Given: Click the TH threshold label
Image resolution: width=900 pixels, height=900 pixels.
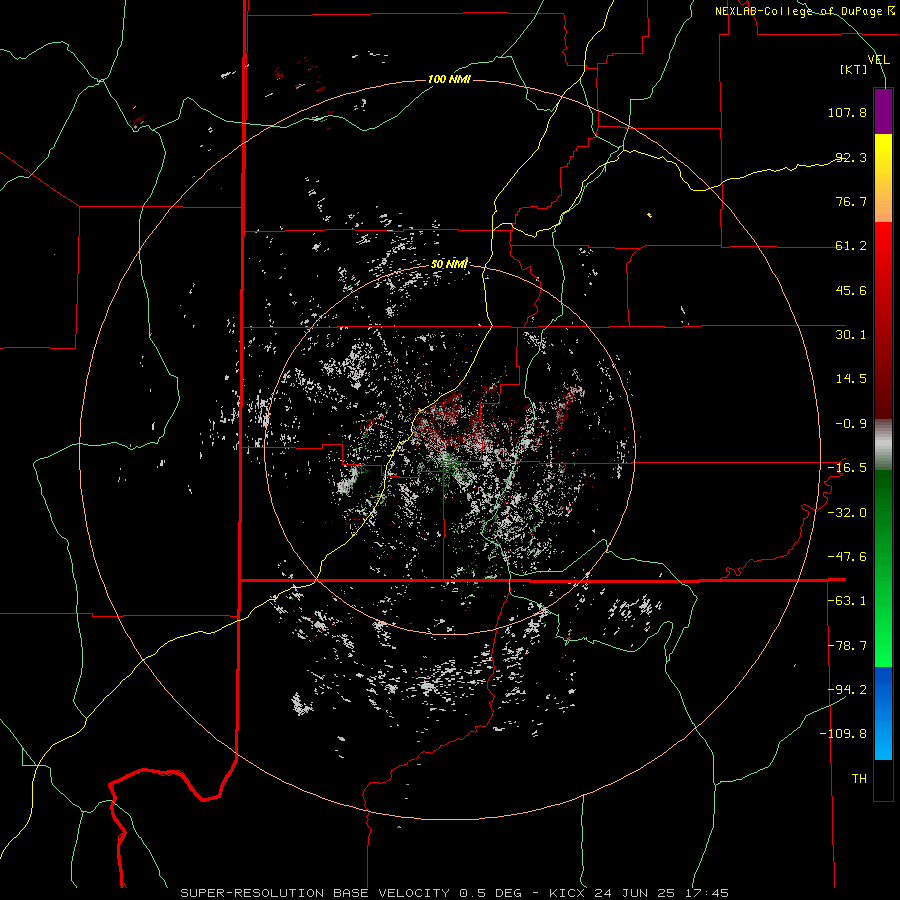Looking at the screenshot, I should [859, 779].
